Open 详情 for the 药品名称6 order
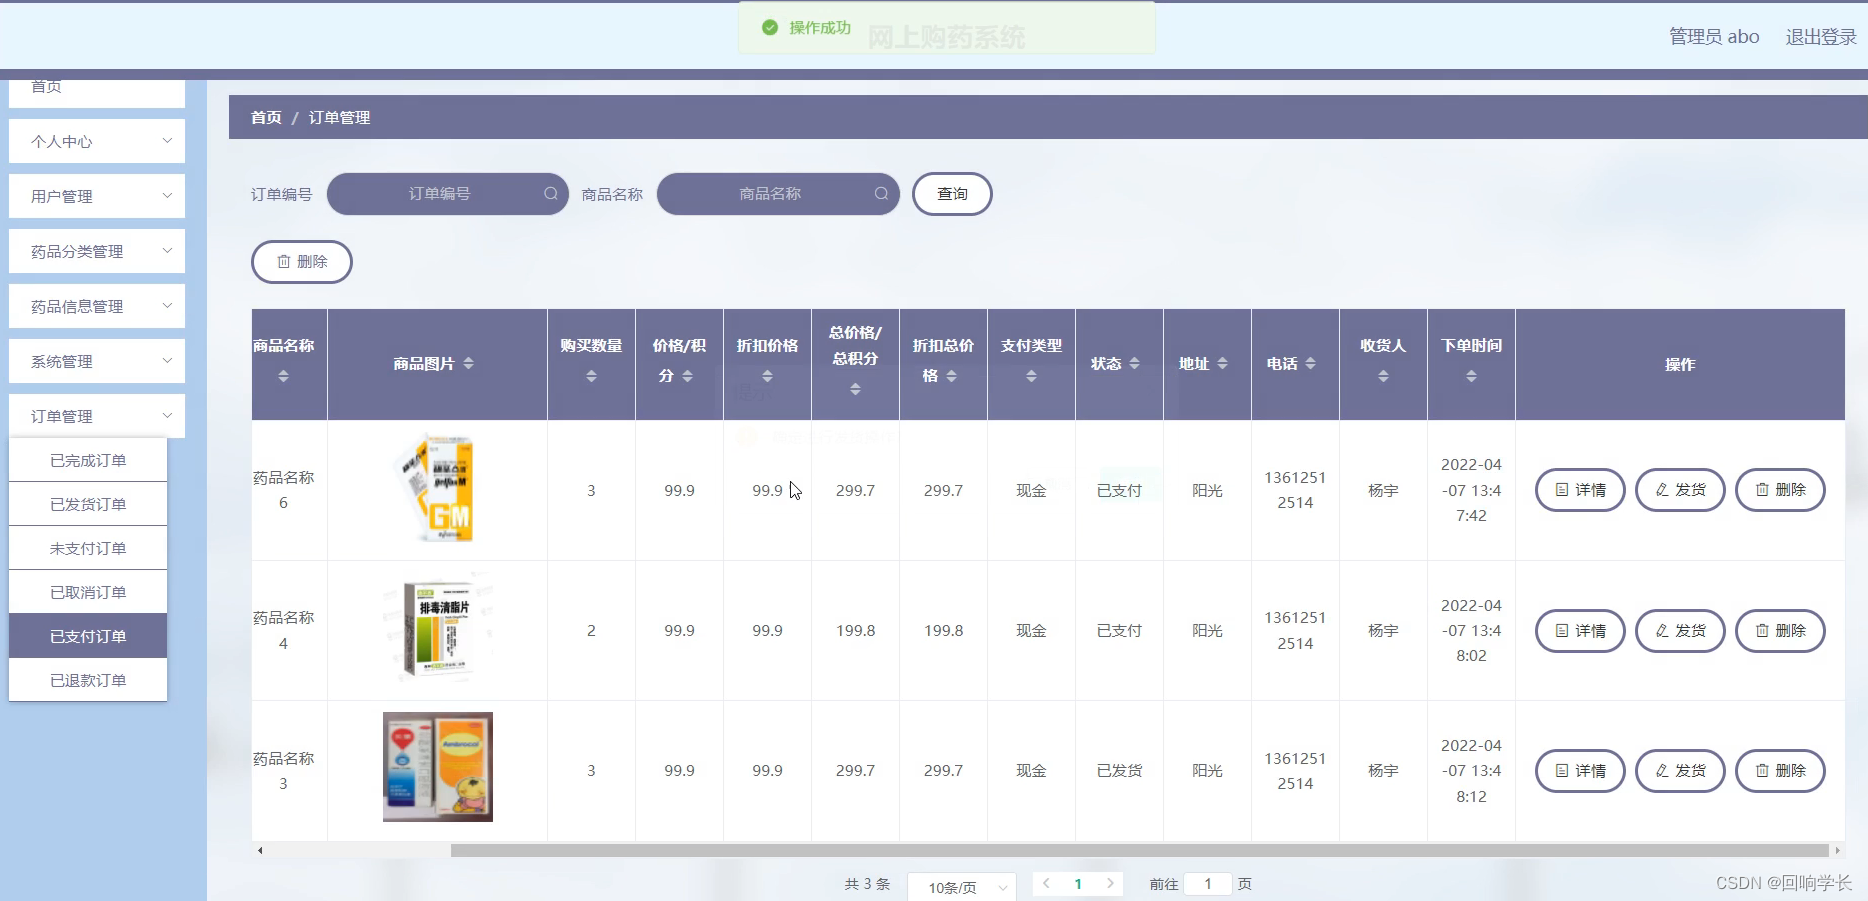This screenshot has height=901, width=1868. (1579, 490)
